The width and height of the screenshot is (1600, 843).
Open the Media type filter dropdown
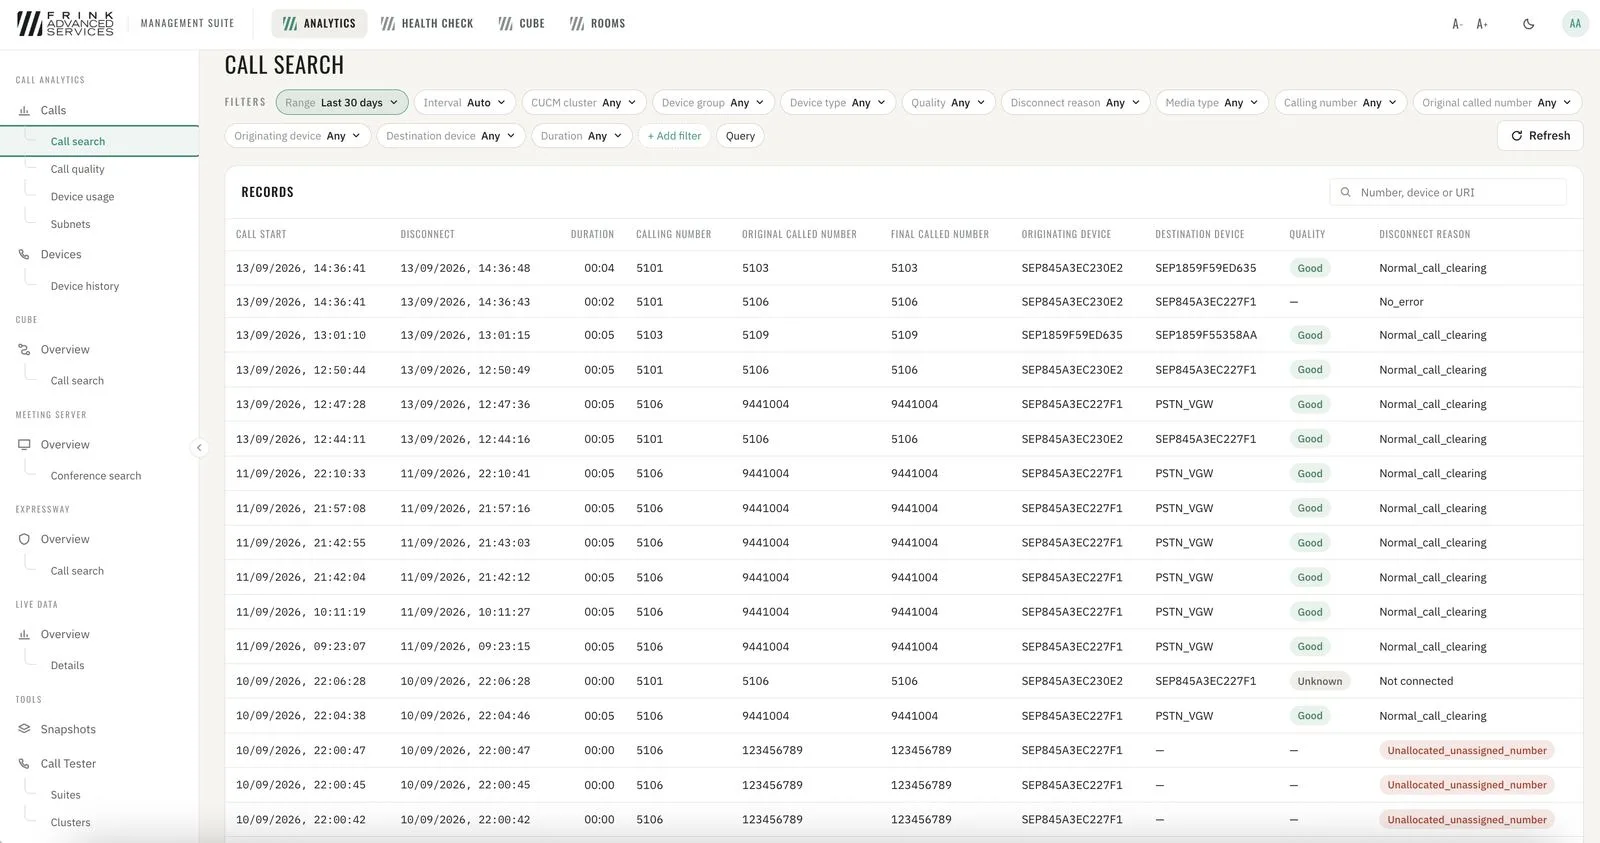pyautogui.click(x=1212, y=102)
